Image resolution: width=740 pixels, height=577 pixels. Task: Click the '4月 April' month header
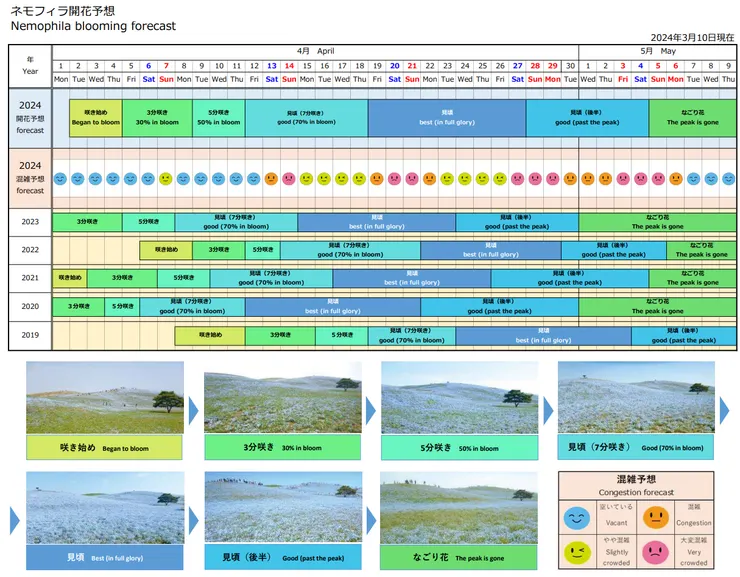pos(316,51)
